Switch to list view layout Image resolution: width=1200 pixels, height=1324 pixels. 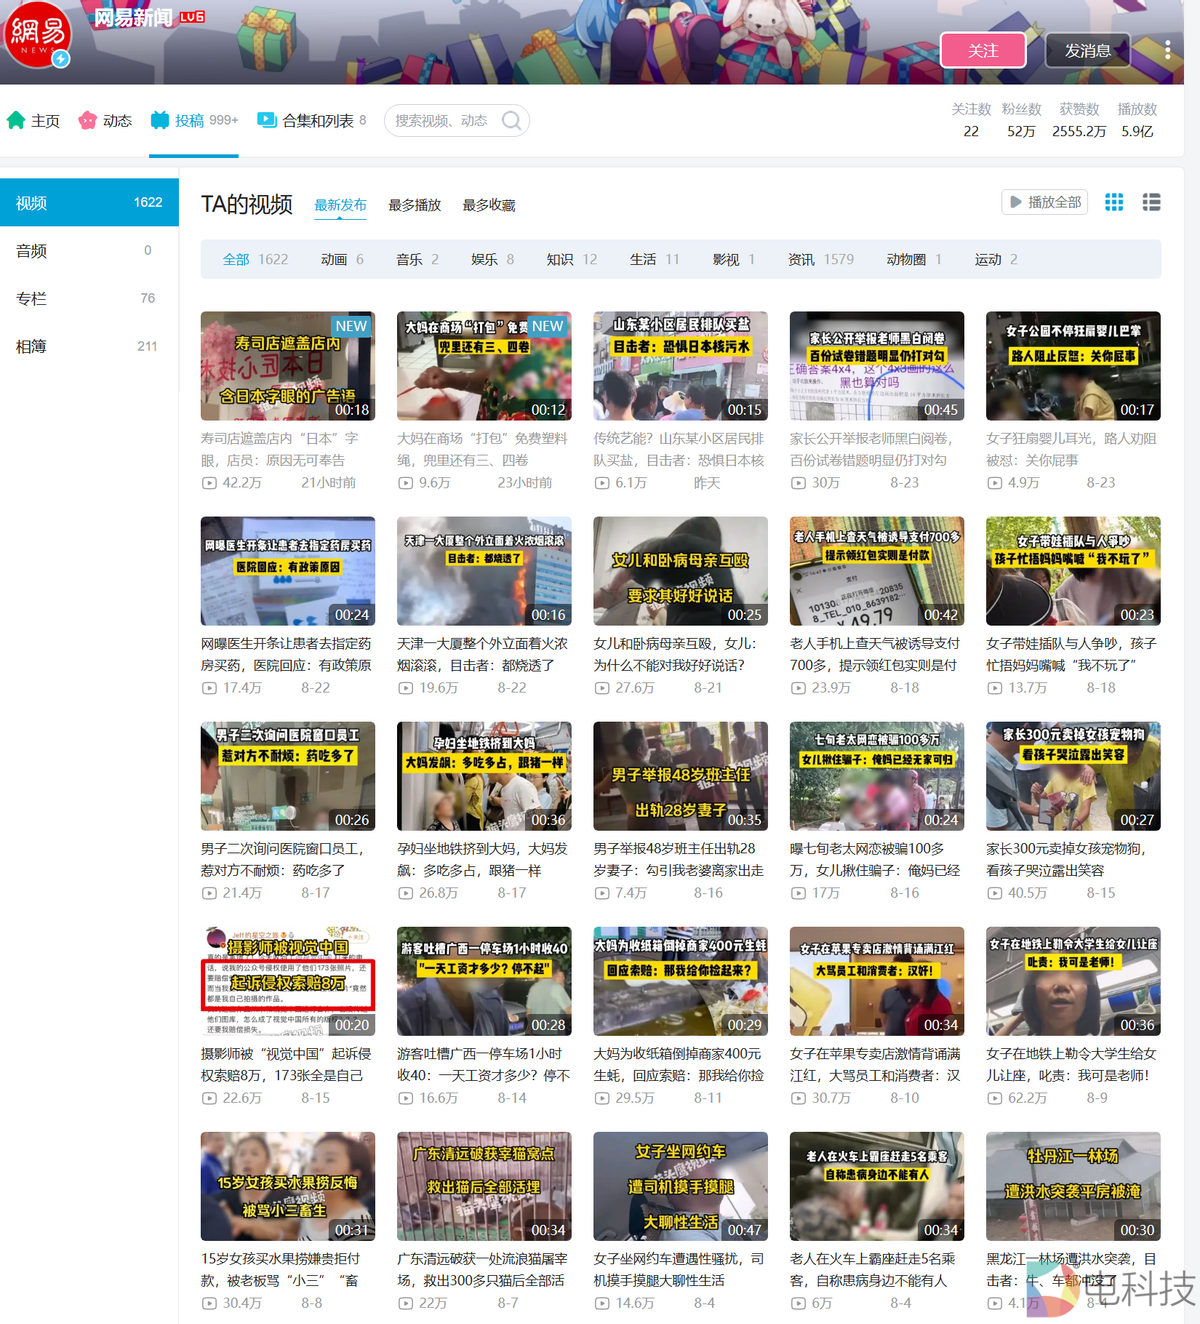coord(1151,202)
